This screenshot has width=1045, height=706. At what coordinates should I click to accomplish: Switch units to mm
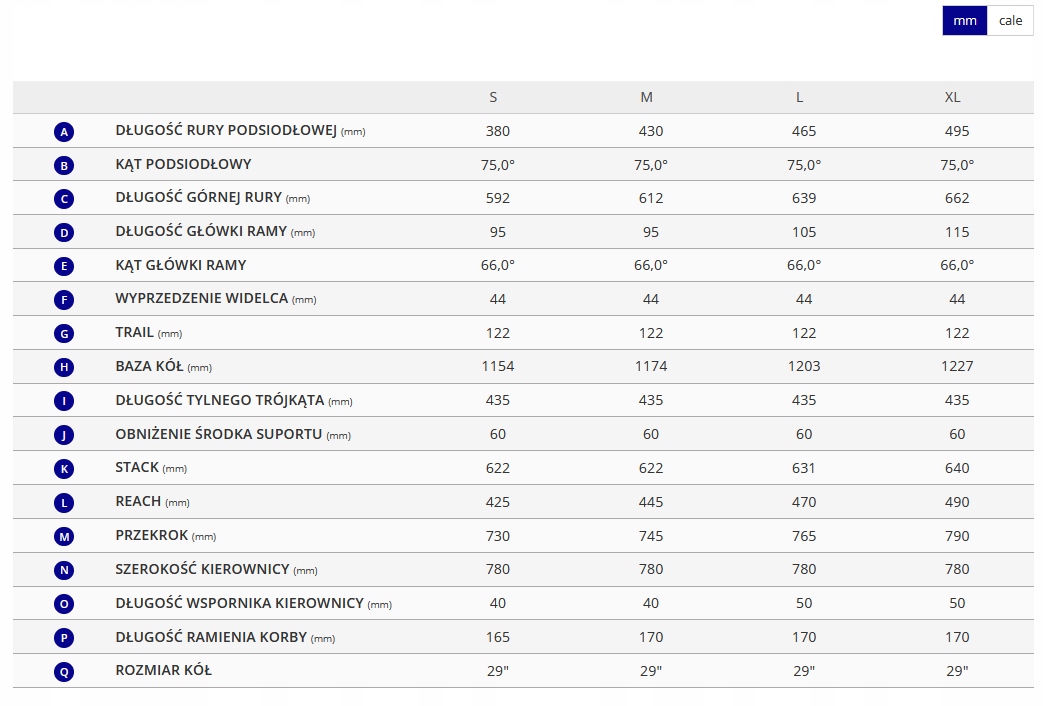964,20
